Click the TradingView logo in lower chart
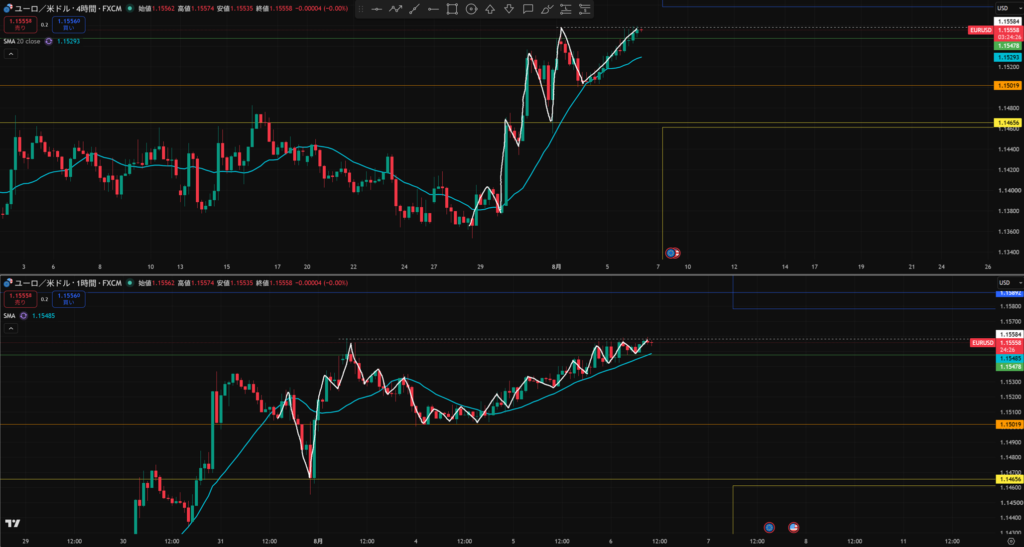The width and height of the screenshot is (1024, 547). pyautogui.click(x=12, y=524)
